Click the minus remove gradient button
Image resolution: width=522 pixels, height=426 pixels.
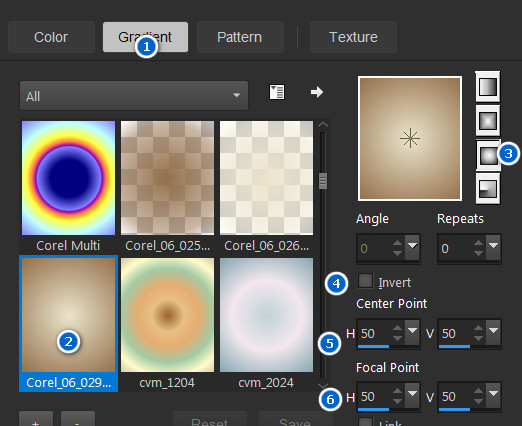(78, 419)
